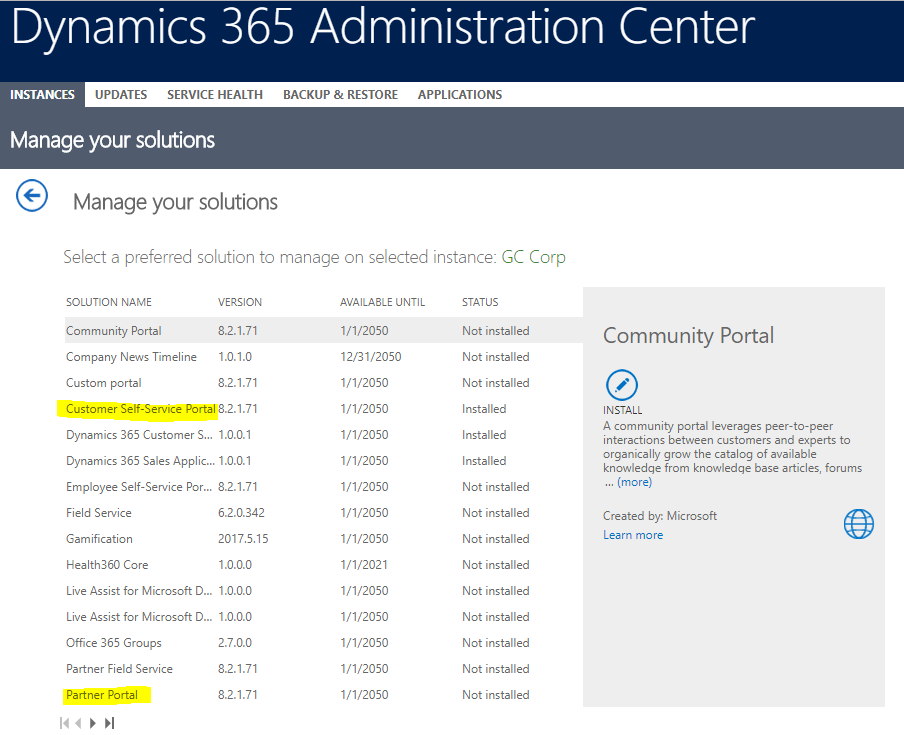904x735 pixels.
Task: Select the Office 365 Groups solution
Action: click(x=114, y=643)
